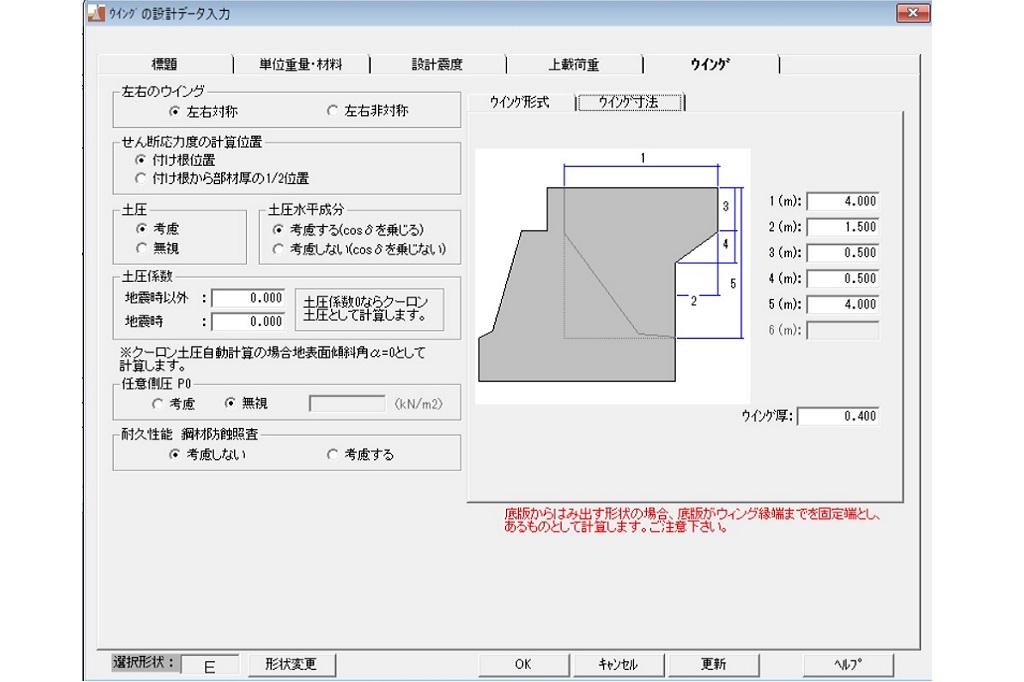Switch to the 設計震度 tab
1024x682 pixels.
click(437, 65)
